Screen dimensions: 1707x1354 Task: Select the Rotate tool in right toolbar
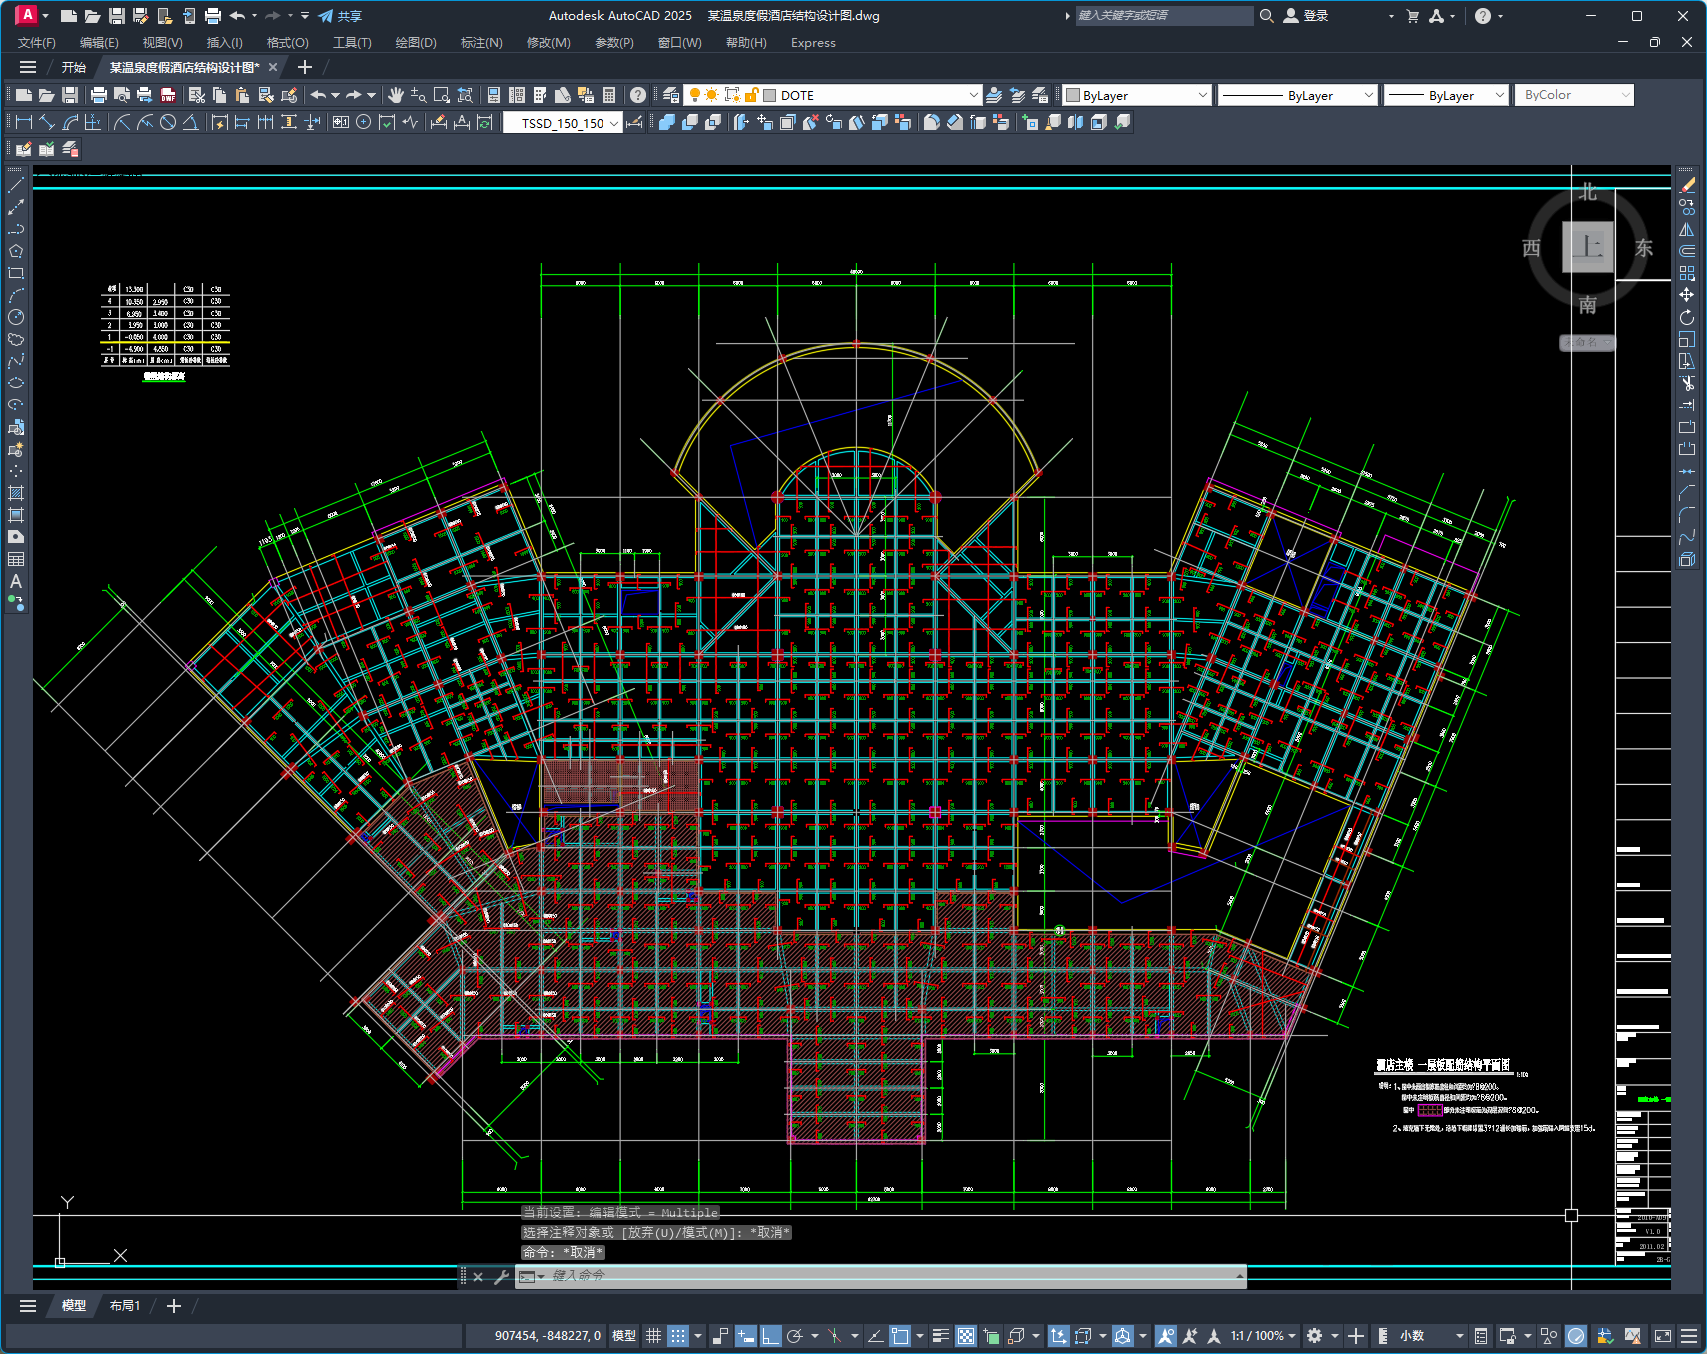coord(1687,317)
